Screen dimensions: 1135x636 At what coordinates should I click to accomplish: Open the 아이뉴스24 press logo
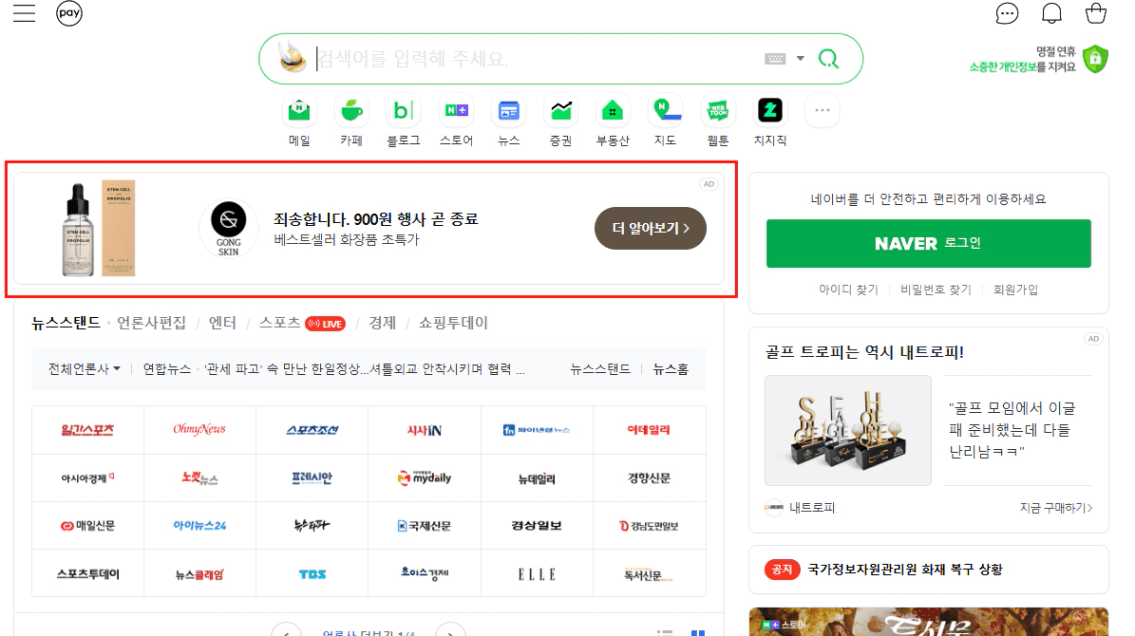pos(200,526)
